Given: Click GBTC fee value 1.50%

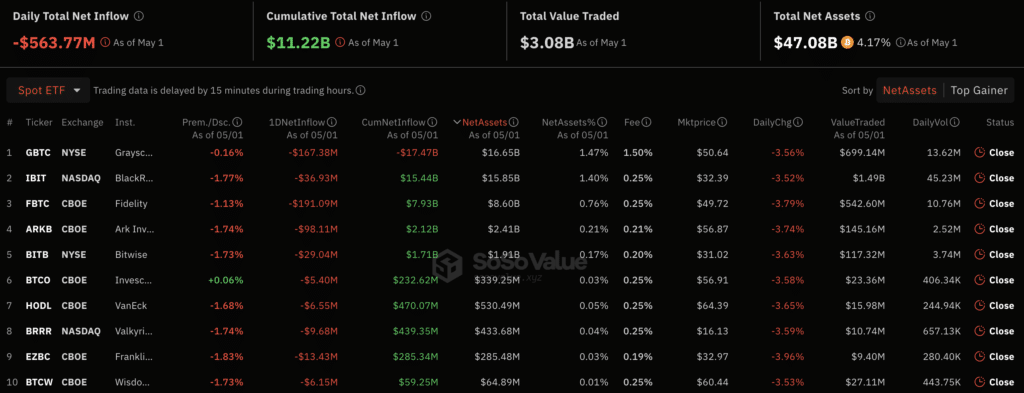Looking at the screenshot, I should 637,153.
